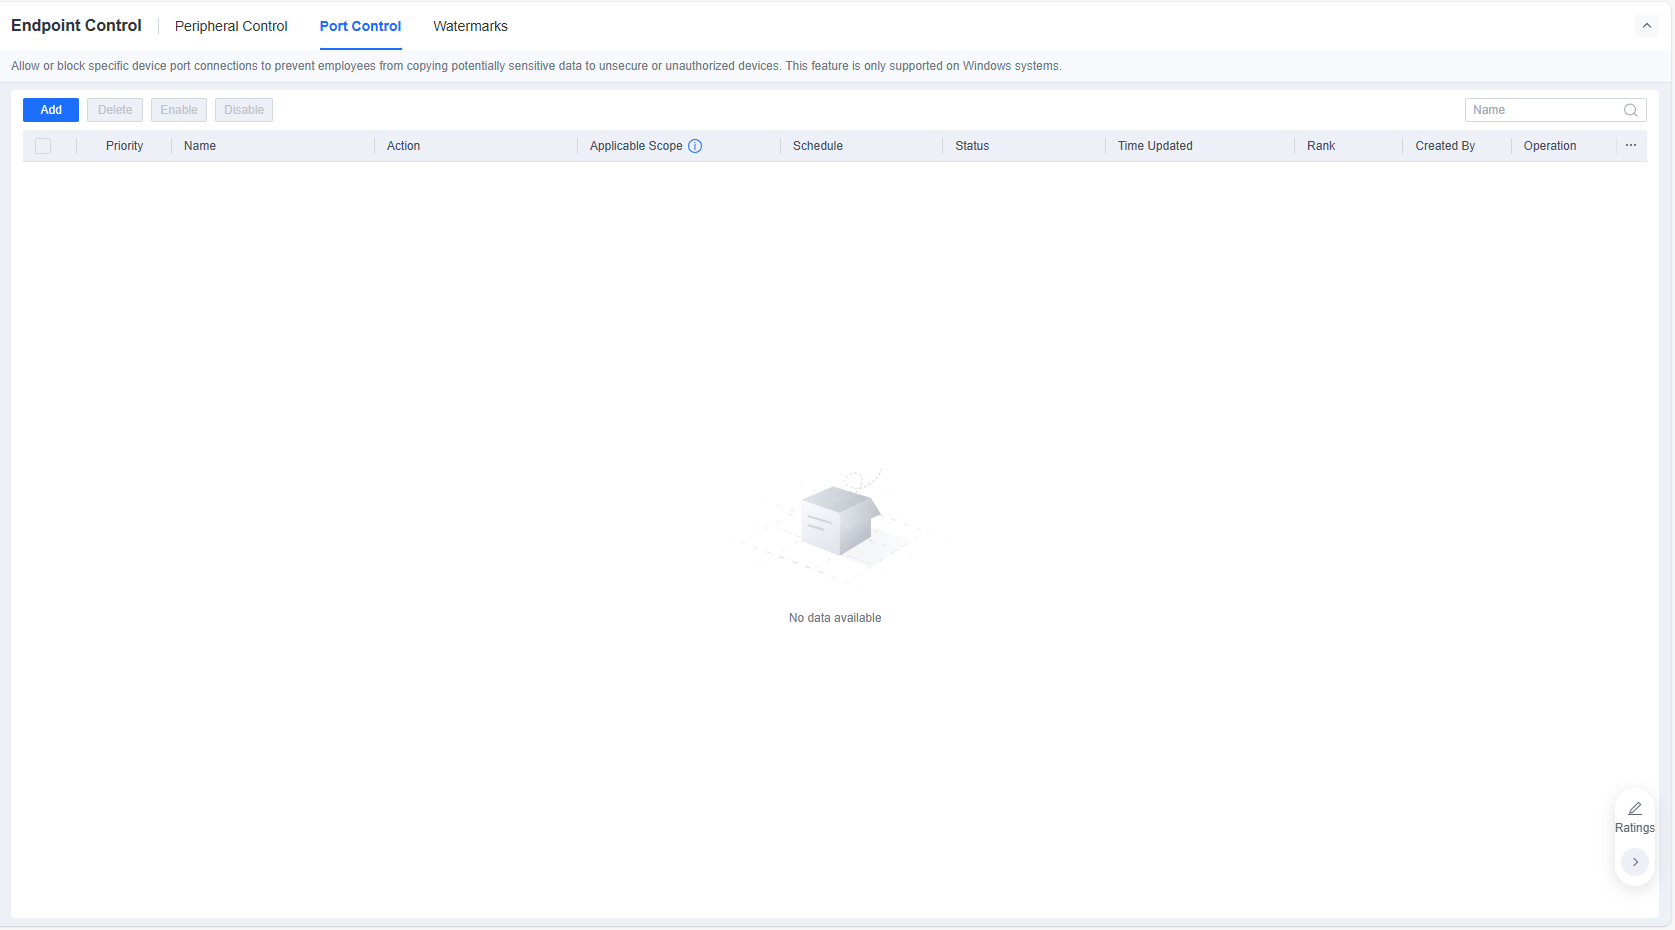Viewport: 1675px width, 930px height.
Task: Click the Ratings pencil icon
Action: click(x=1635, y=808)
